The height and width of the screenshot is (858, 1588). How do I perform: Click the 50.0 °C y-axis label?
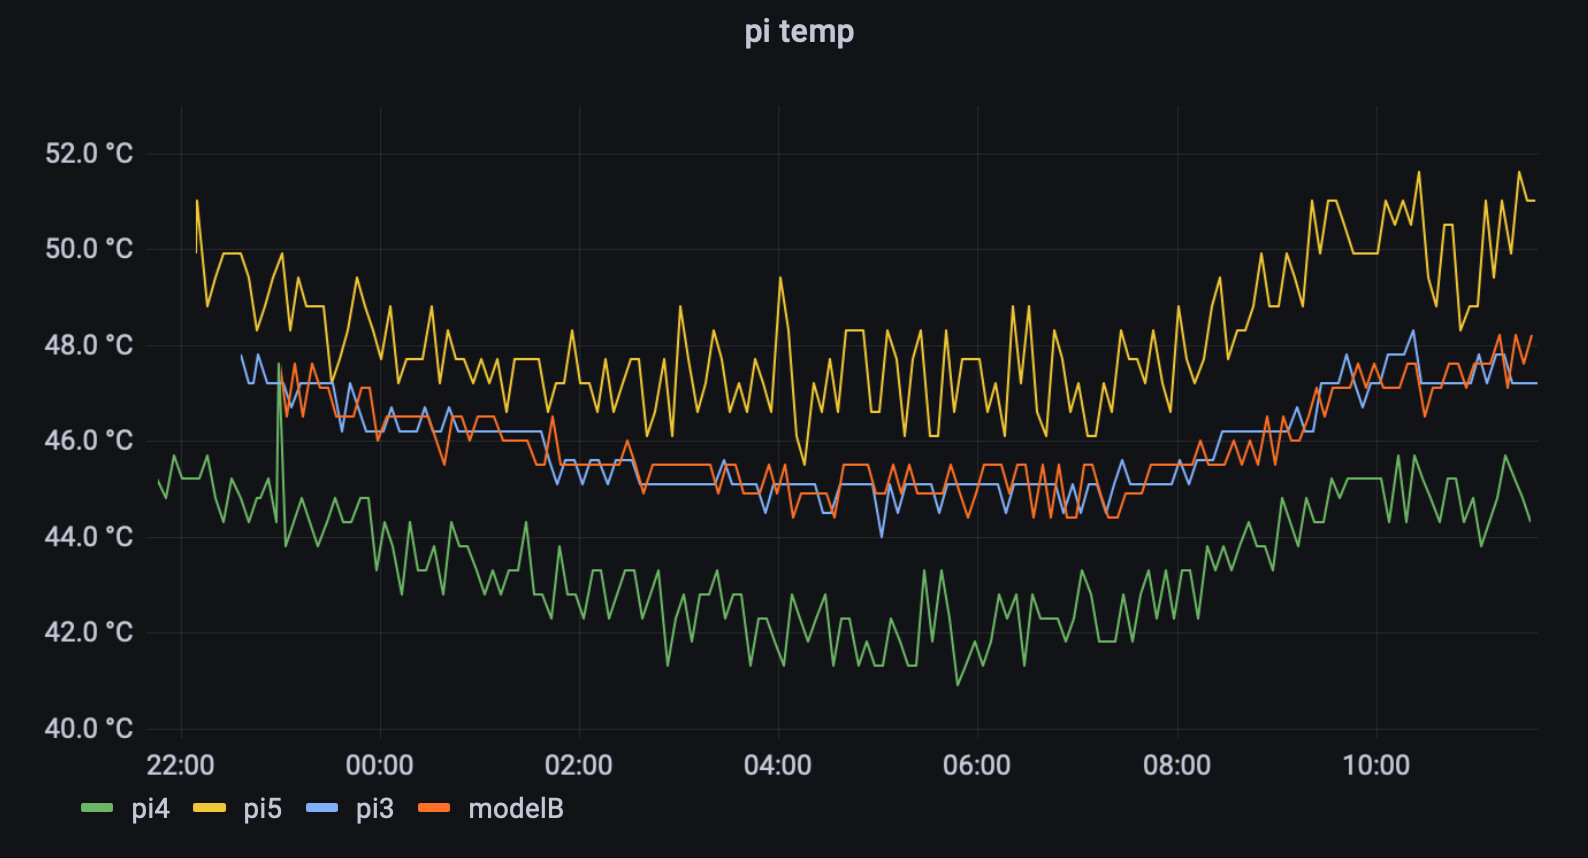(x=89, y=249)
